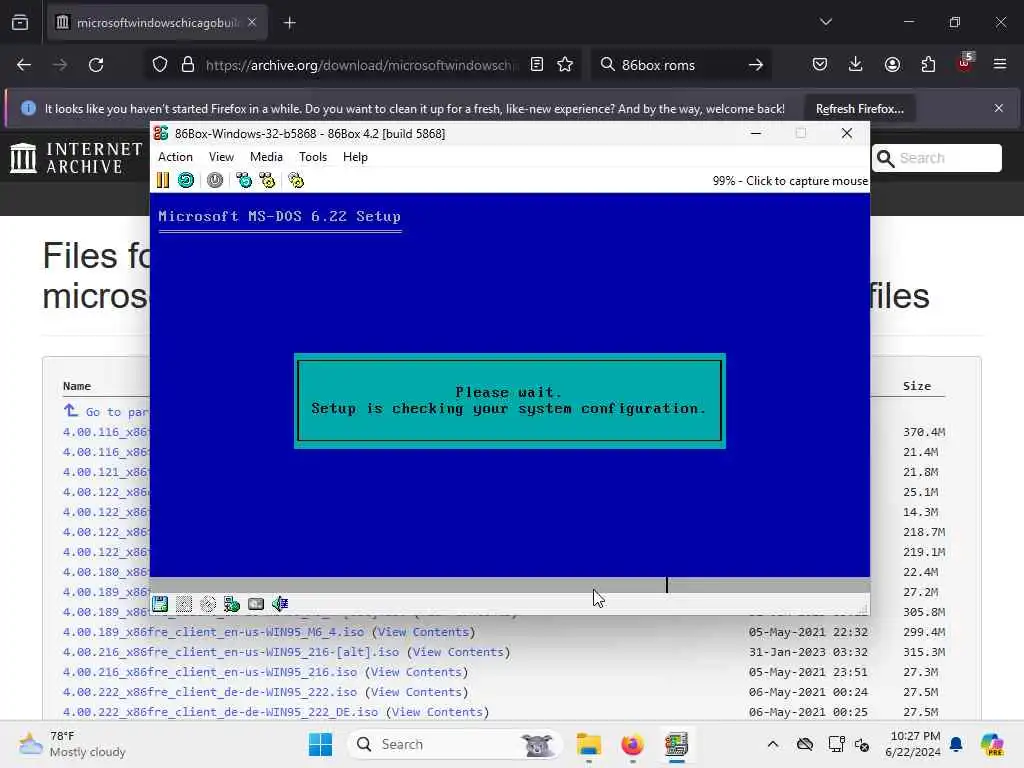Select the microsoftwindowschicagobuild tab
Screen dimensions: 1024x768
157,23
